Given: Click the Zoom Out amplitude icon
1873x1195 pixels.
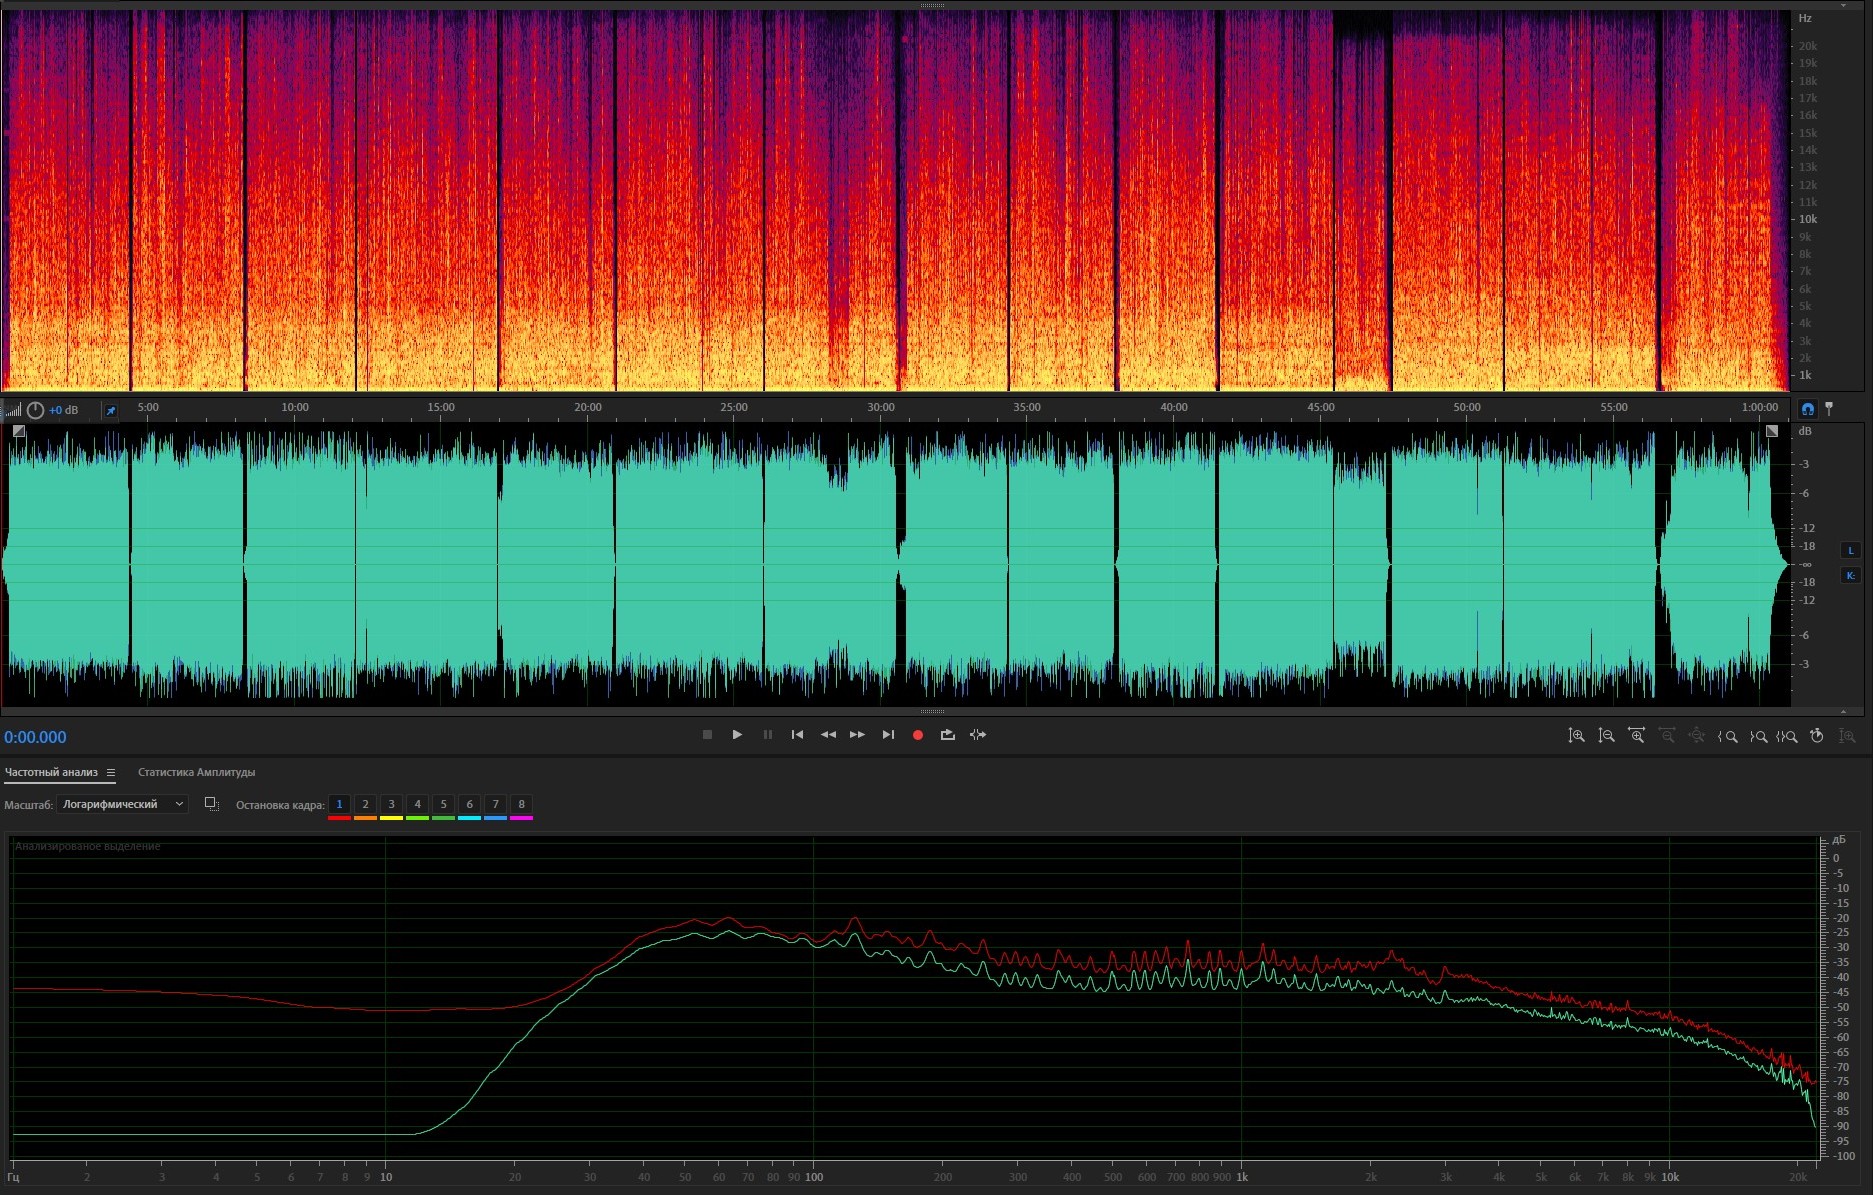Looking at the screenshot, I should 1606,736.
